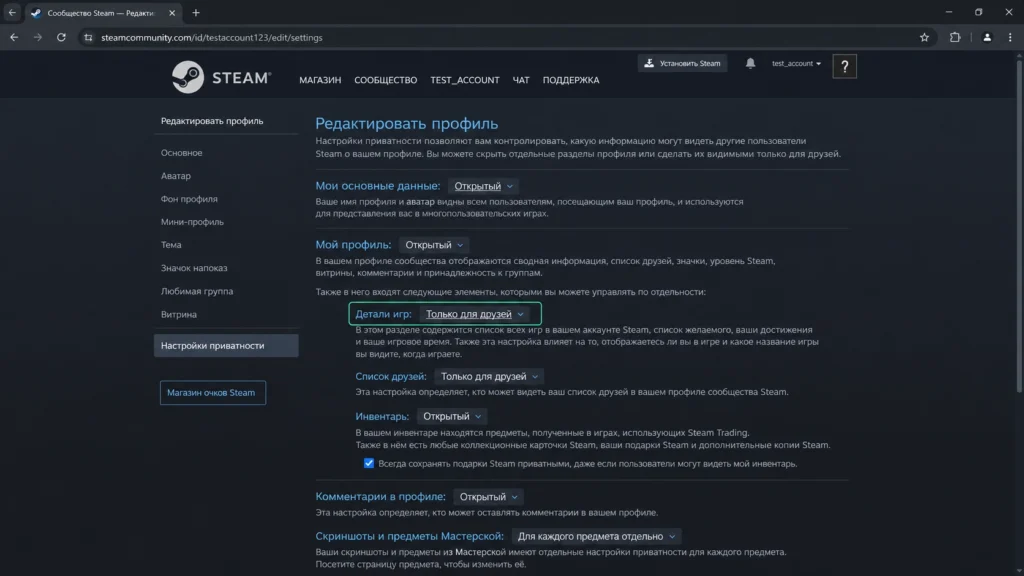Open СООБЩЕСТВО menu
Screen dimensions: 1024x576
(385, 80)
